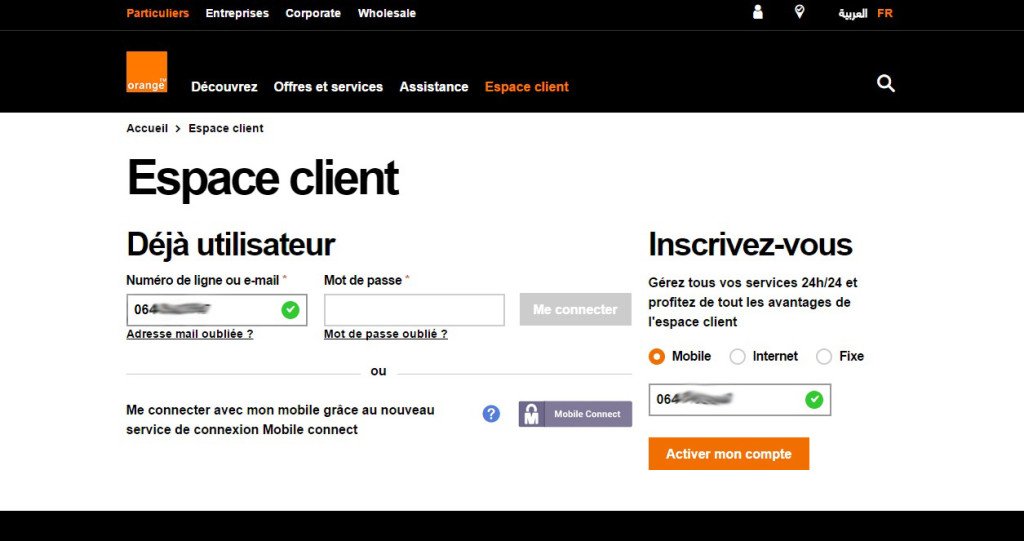1024x541 pixels.
Task: Go to Espace client in navigation bar
Action: 526,87
